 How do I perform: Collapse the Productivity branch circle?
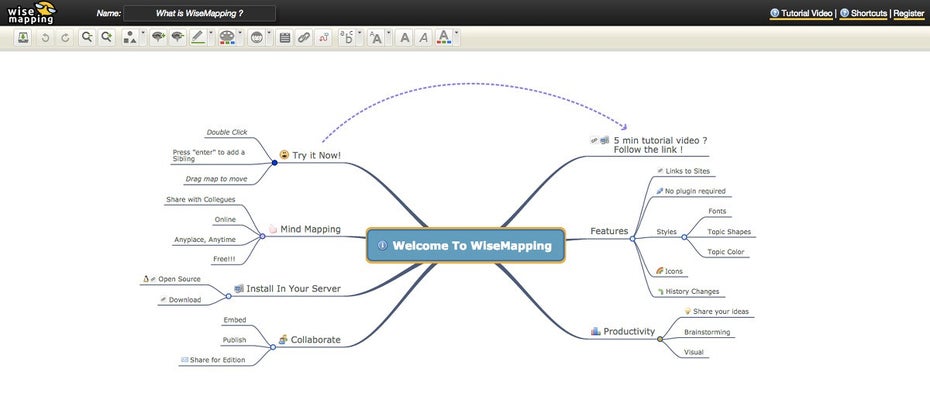[x=660, y=339]
